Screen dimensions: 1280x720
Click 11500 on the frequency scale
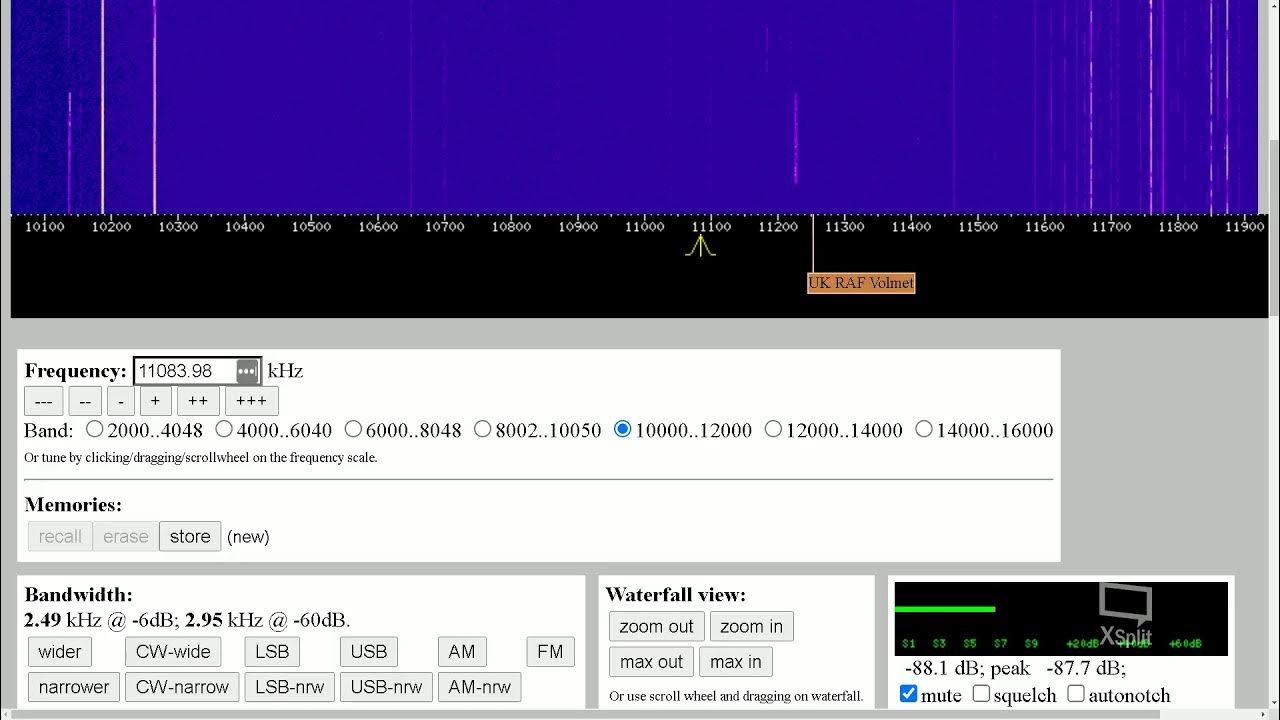pos(978,227)
